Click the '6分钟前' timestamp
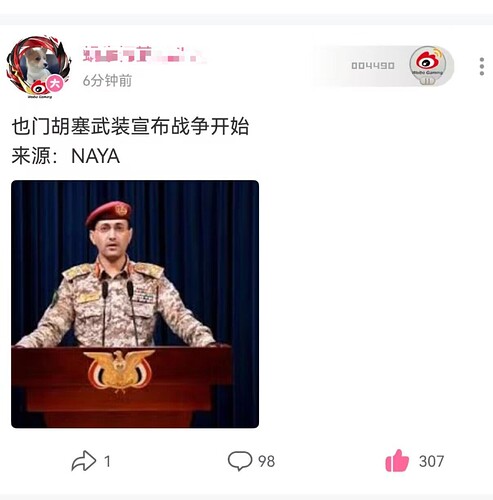Screen dimensions: 493x500 [107, 81]
